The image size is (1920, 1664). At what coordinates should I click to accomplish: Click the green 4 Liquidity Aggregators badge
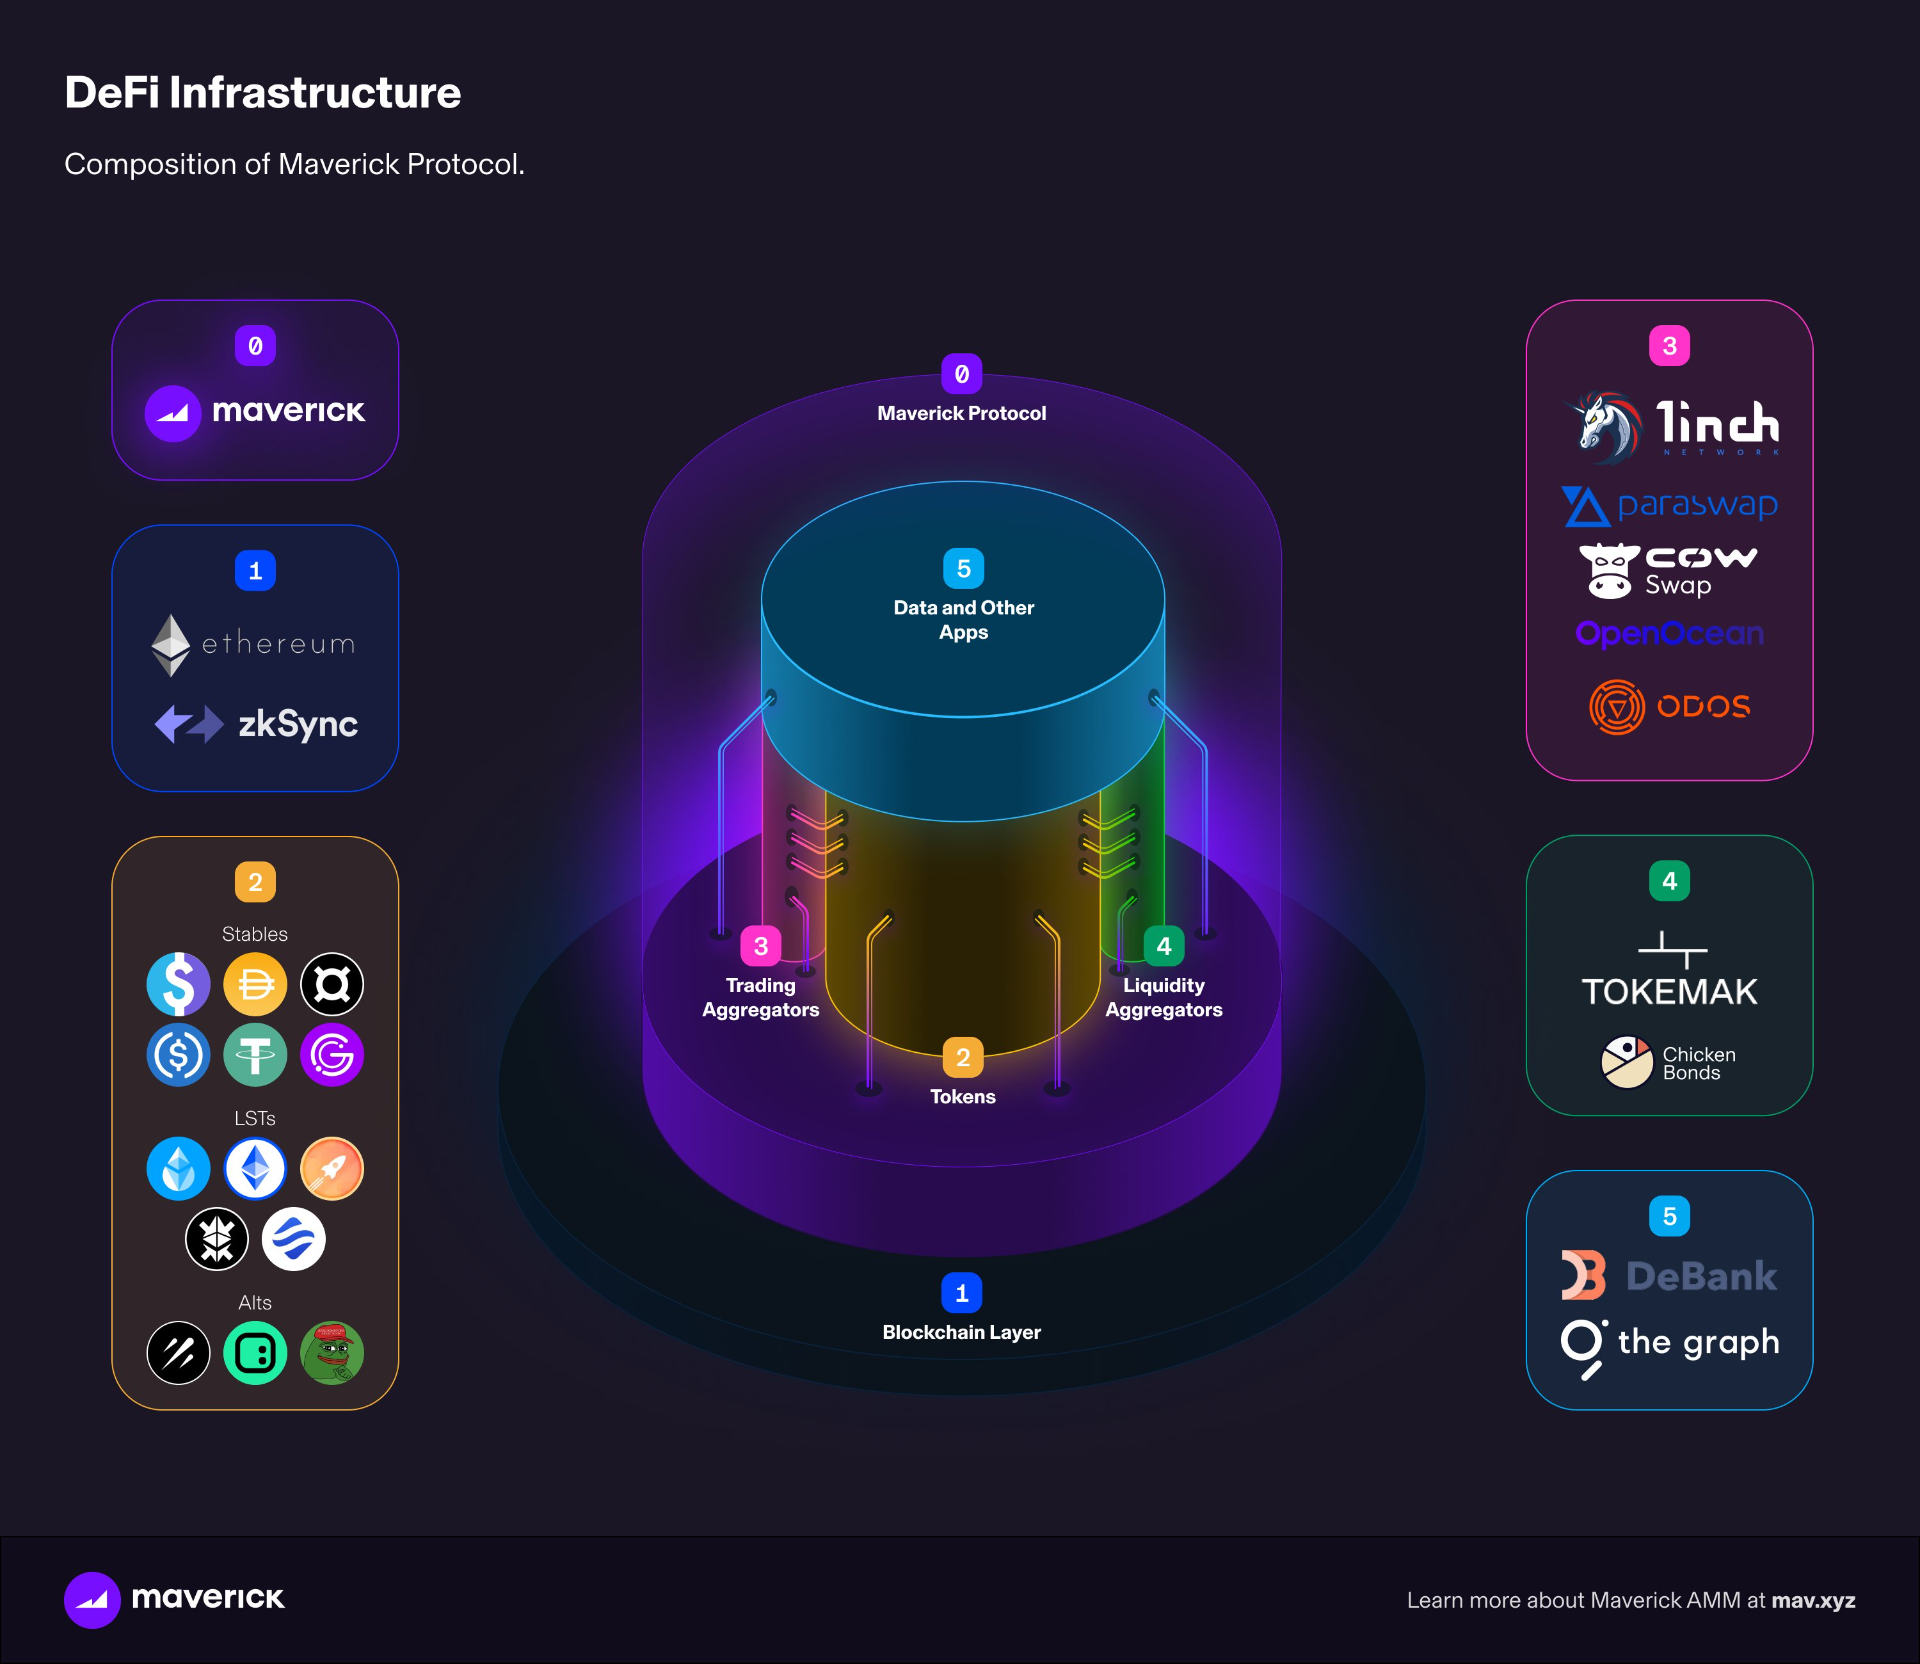click(1164, 946)
